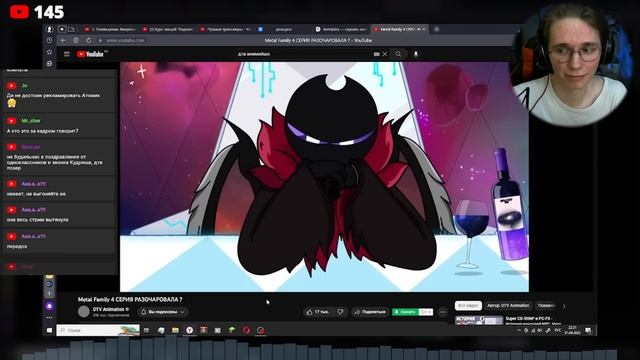
Task: Open the YouTube hamburger guide menu
Action: click(x=67, y=54)
